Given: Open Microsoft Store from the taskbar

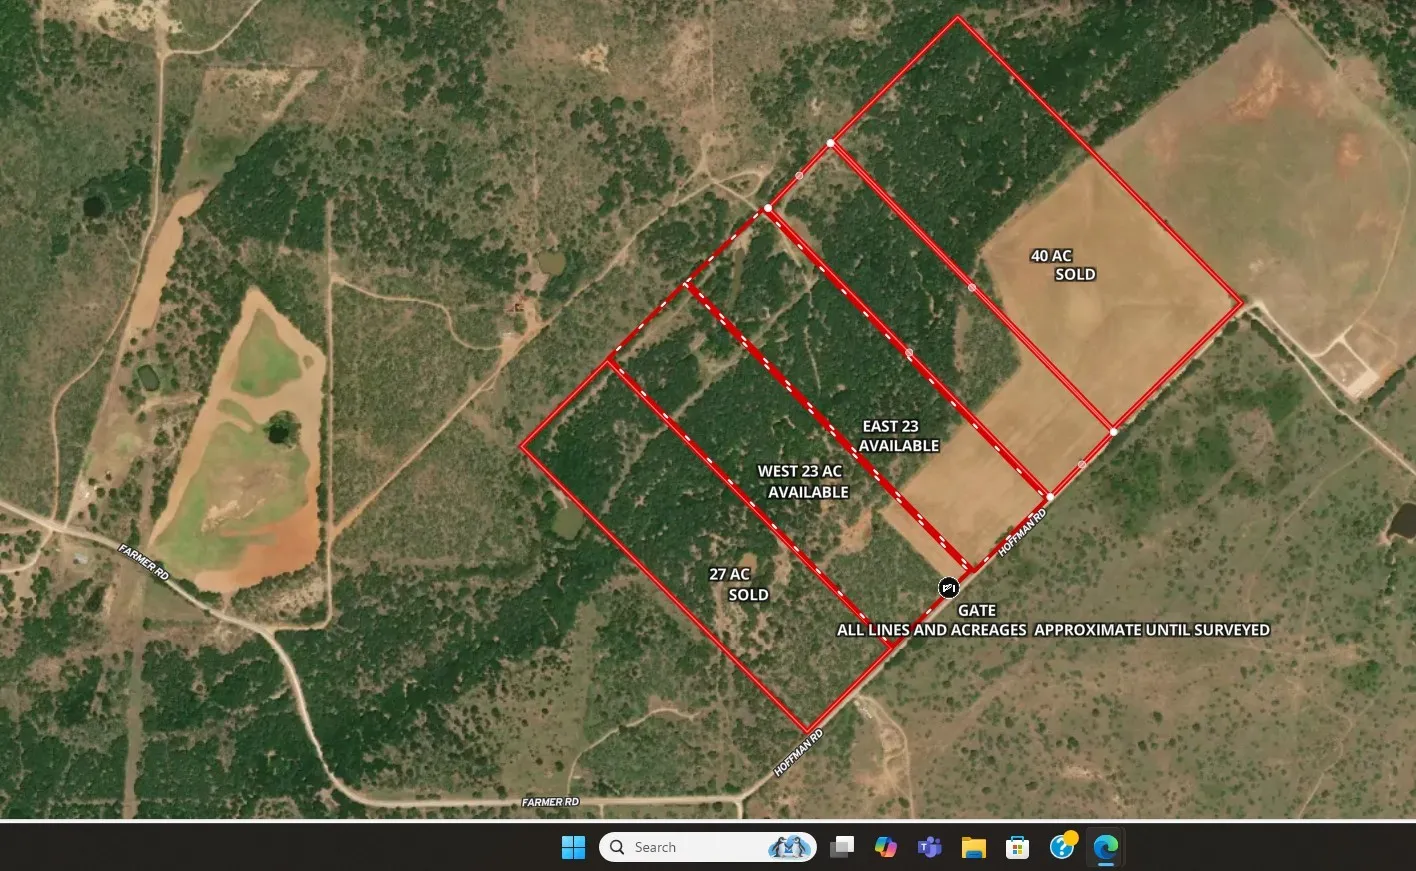Looking at the screenshot, I should [x=1018, y=847].
